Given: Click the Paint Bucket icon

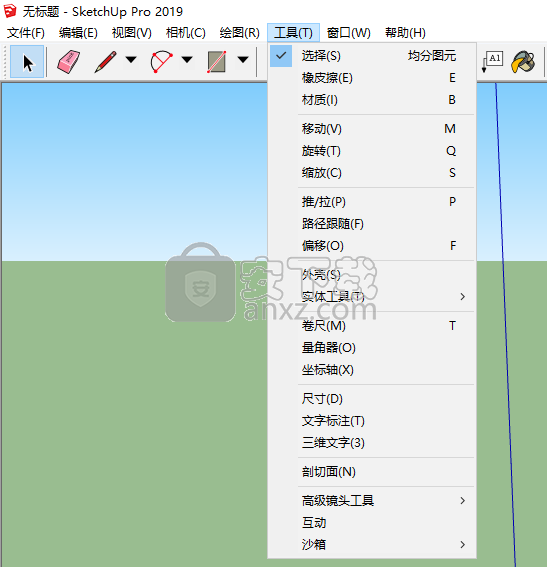Looking at the screenshot, I should click(523, 61).
